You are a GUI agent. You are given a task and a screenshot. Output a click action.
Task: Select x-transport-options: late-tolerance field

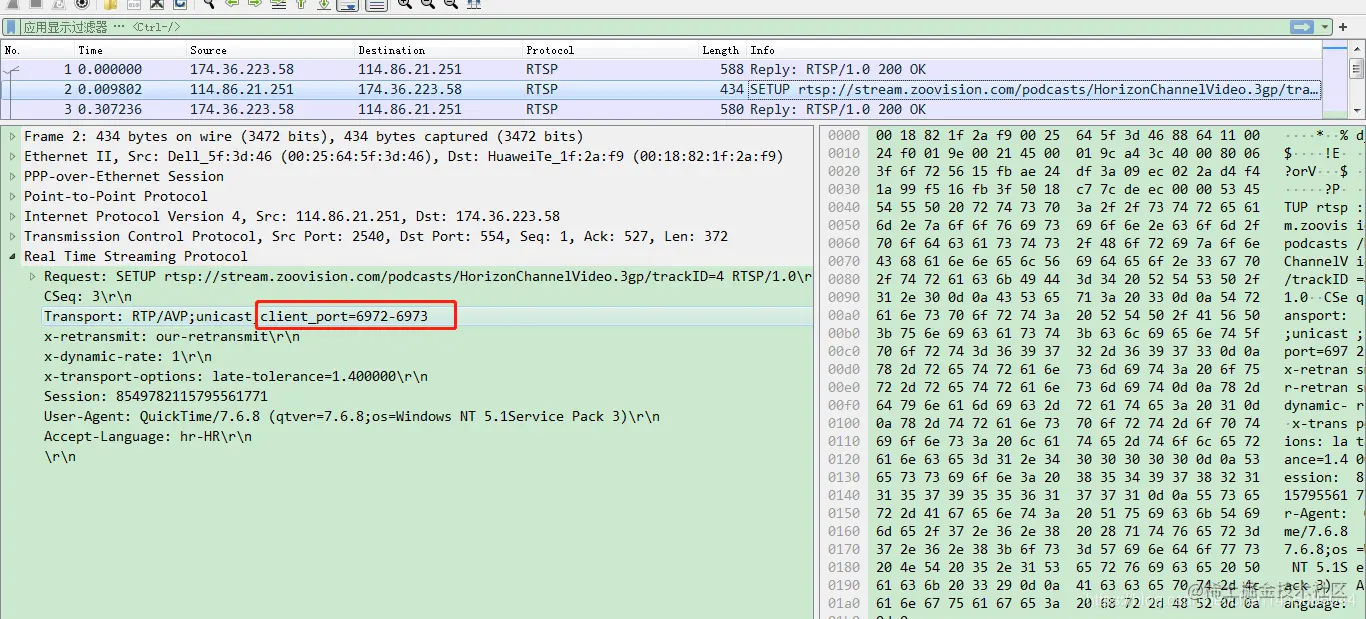[x=236, y=377]
